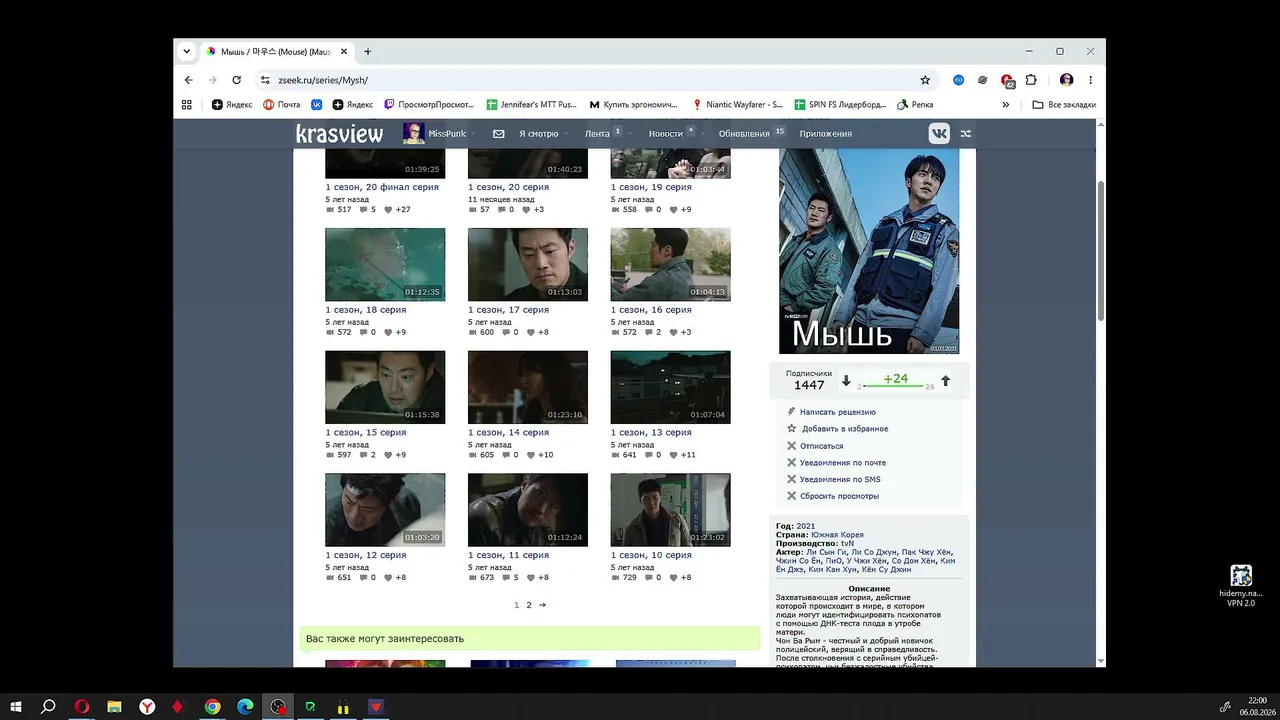Viewport: 1280px width, 720px height.
Task: Click the address bar URL field
Action: click(x=590, y=80)
